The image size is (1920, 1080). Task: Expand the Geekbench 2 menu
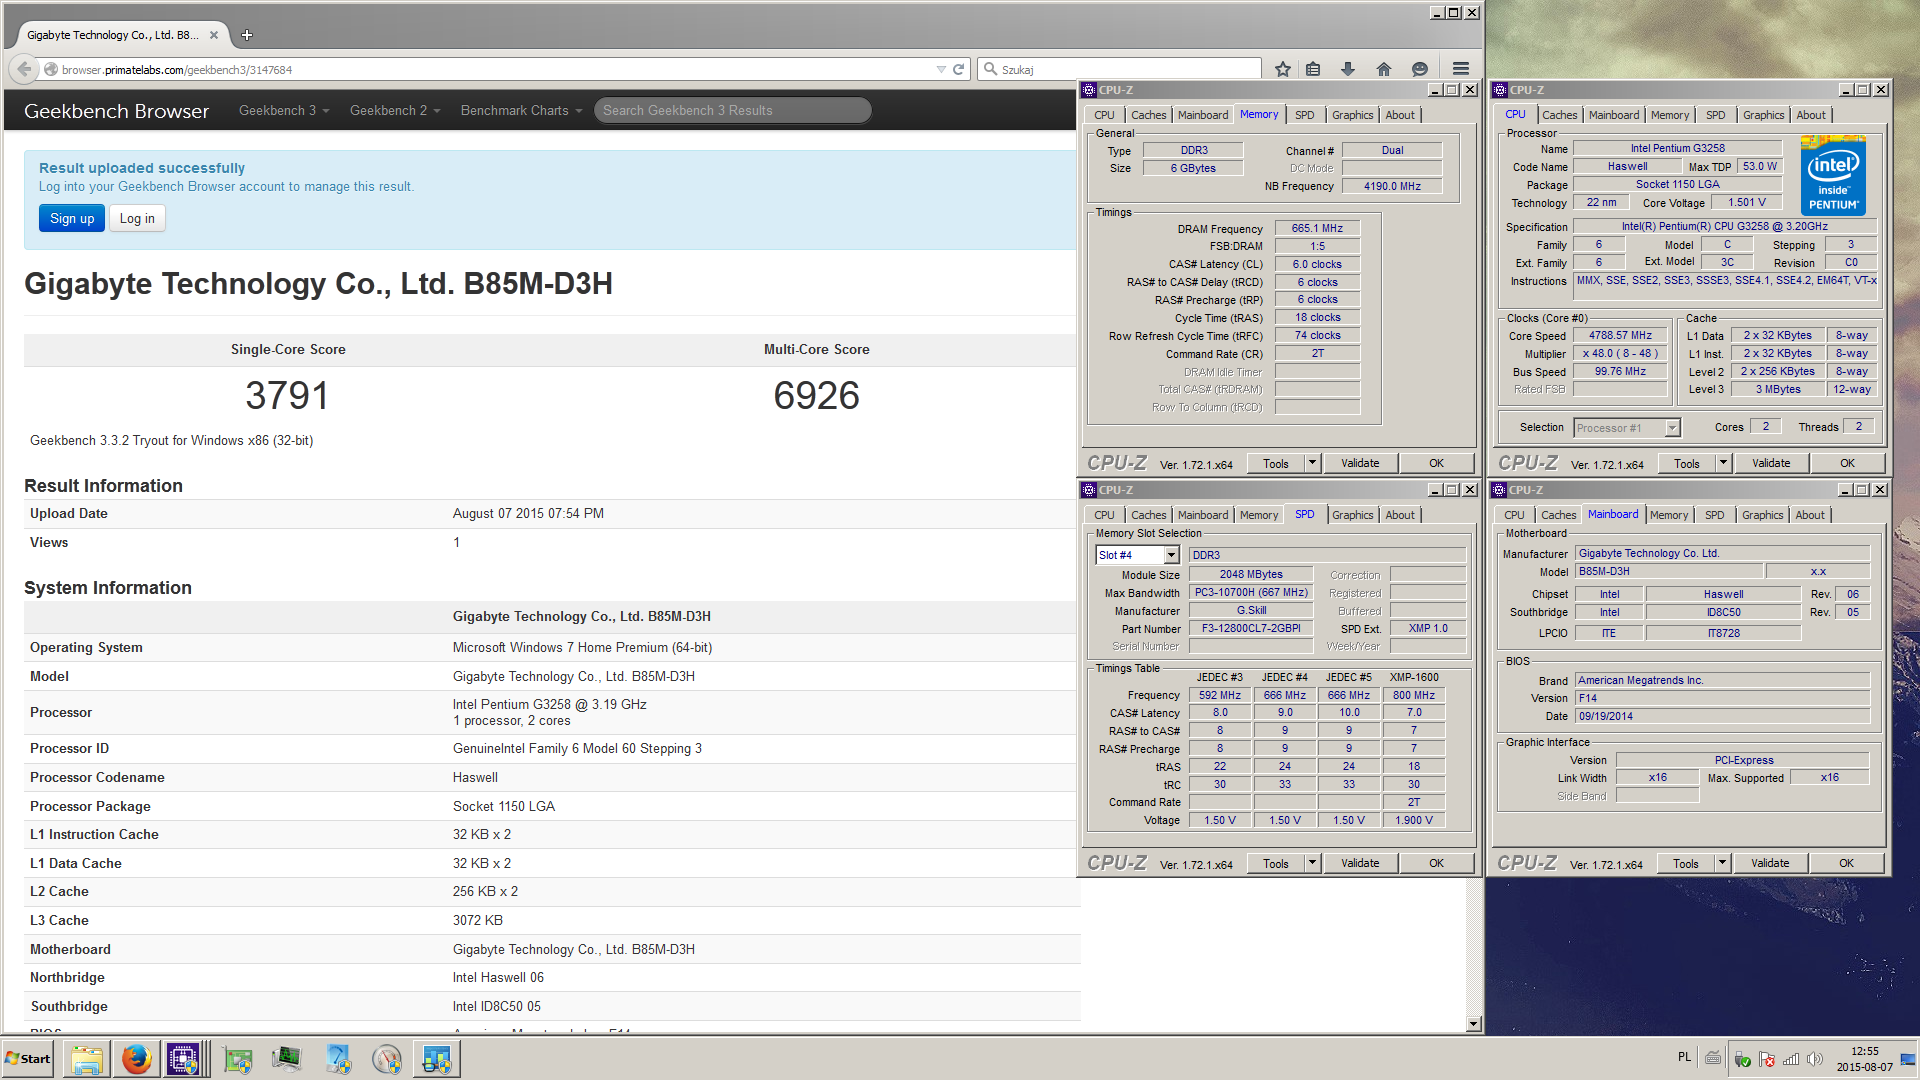(x=395, y=110)
